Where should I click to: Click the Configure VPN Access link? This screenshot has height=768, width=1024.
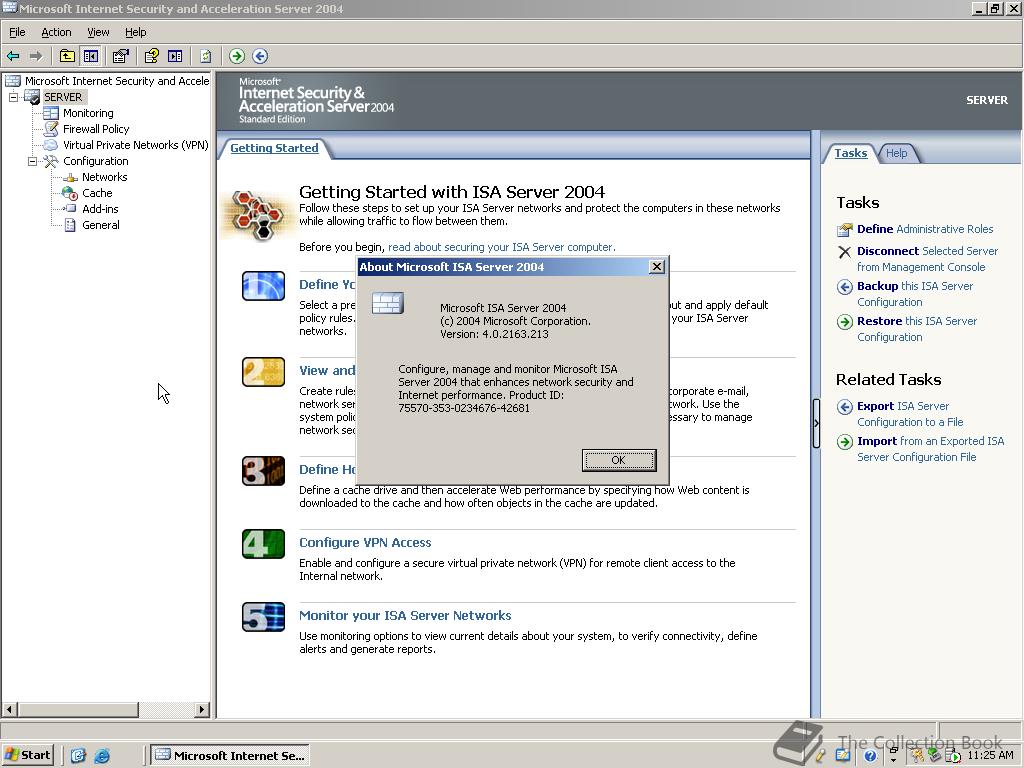tap(365, 543)
